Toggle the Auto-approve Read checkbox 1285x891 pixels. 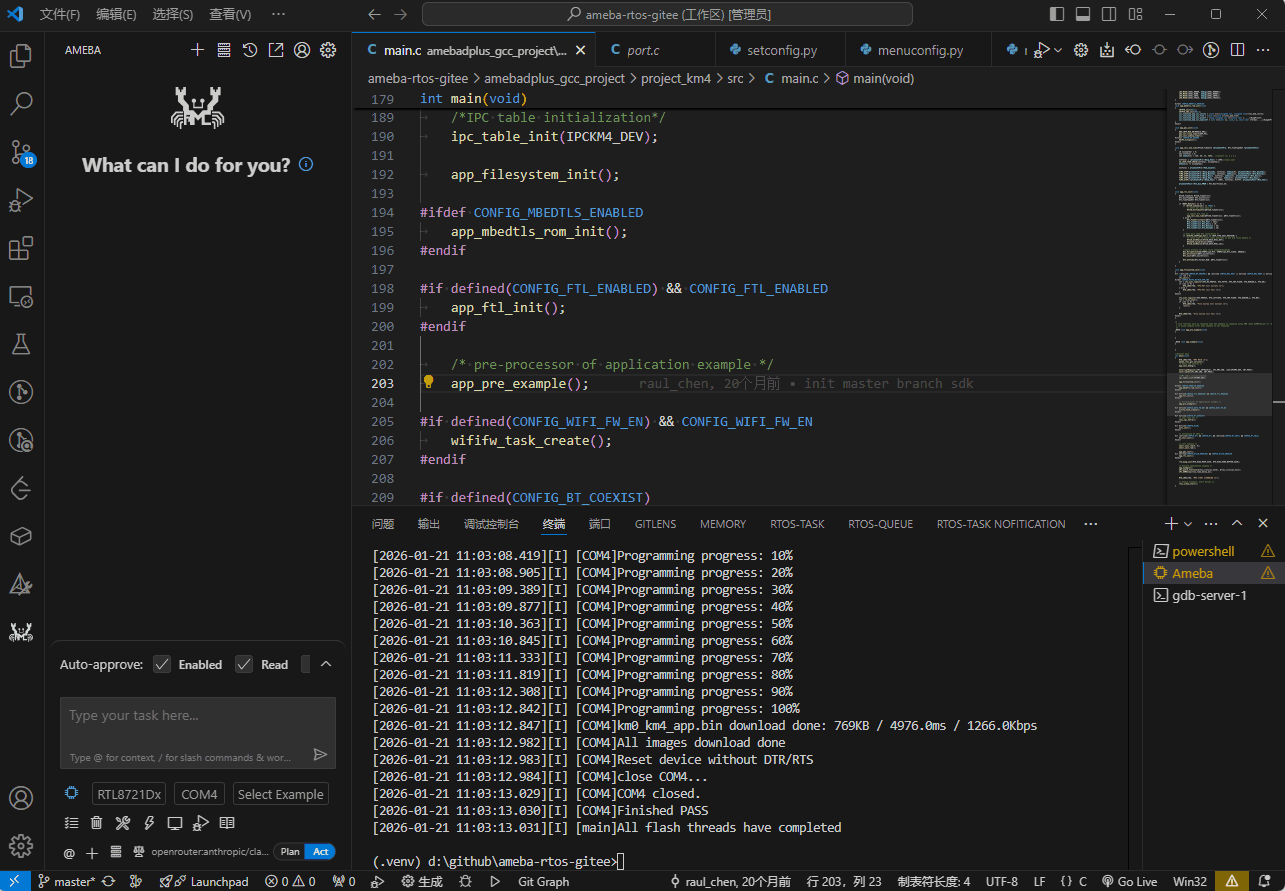[x=244, y=664]
